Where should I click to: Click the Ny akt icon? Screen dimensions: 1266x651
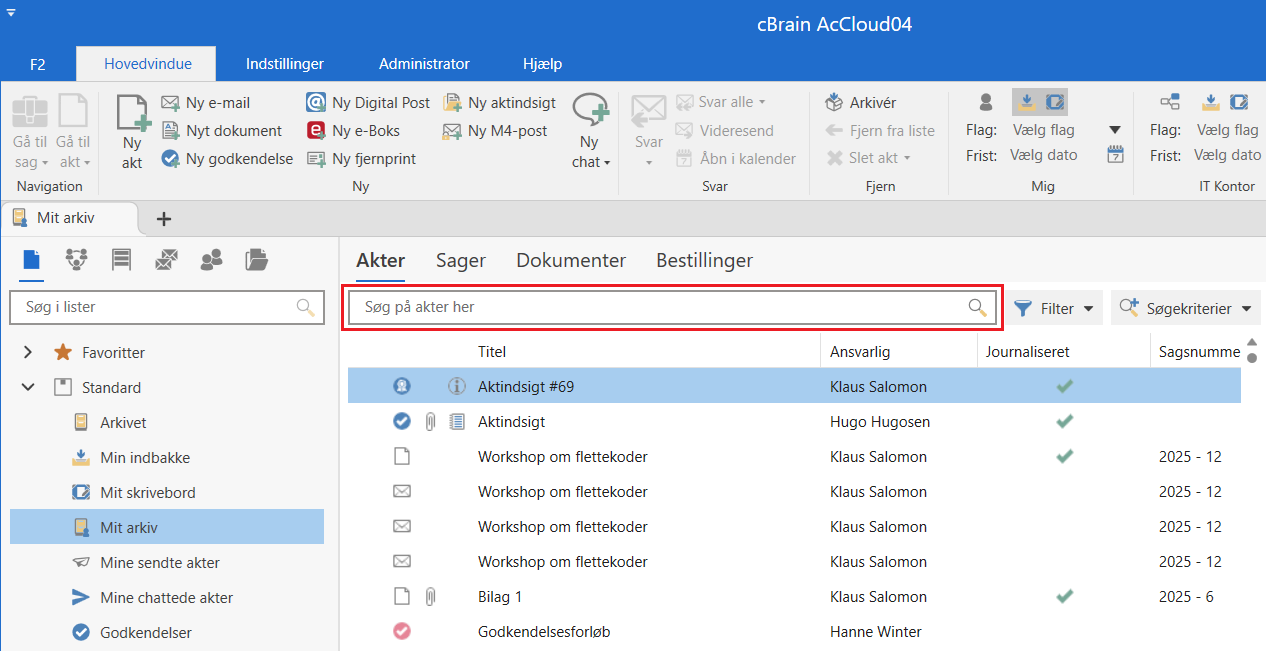132,113
